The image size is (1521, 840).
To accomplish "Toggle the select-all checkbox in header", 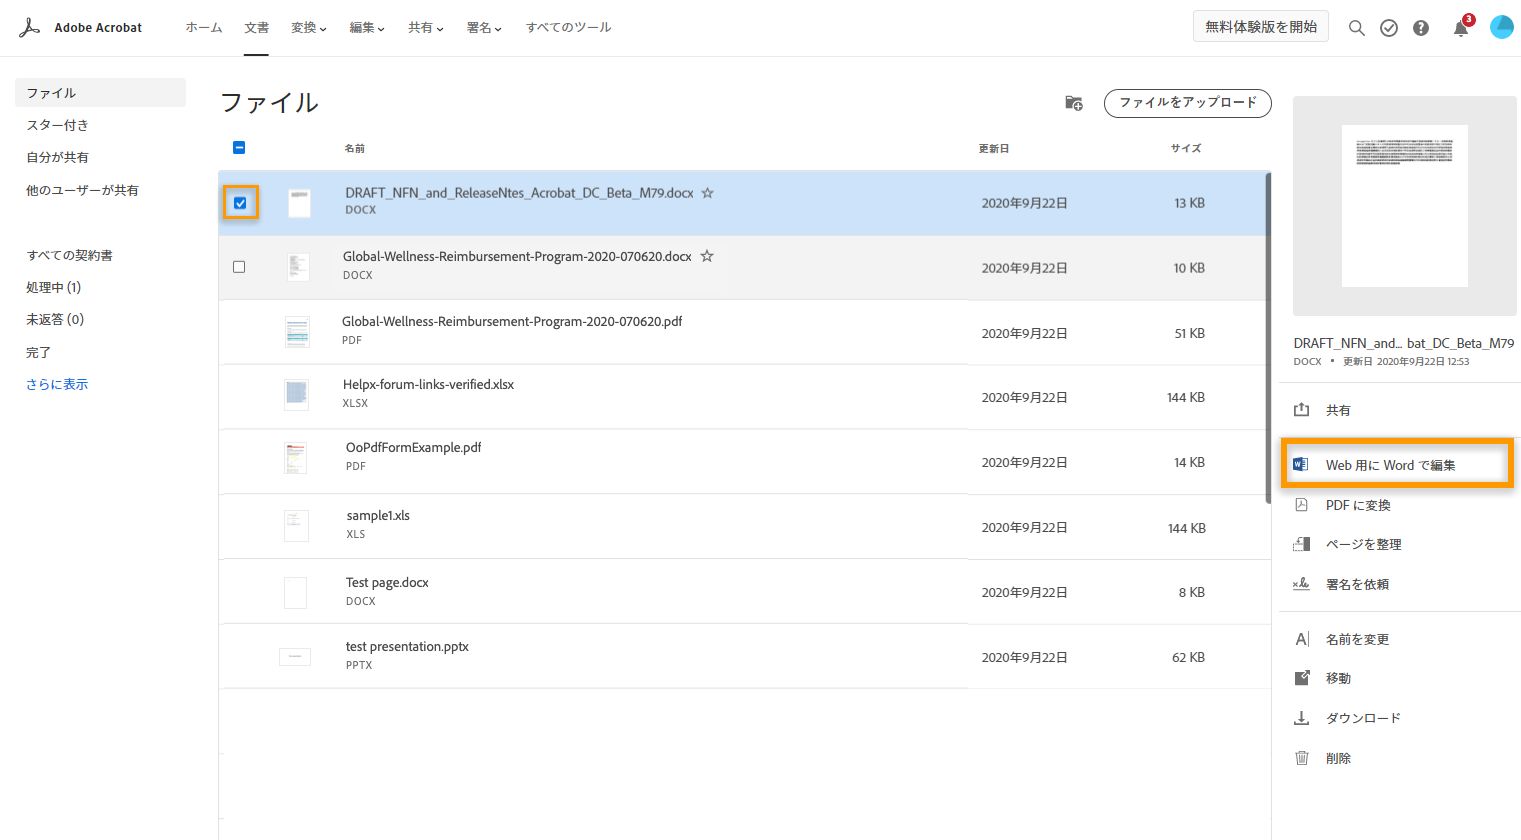I will [x=239, y=147].
